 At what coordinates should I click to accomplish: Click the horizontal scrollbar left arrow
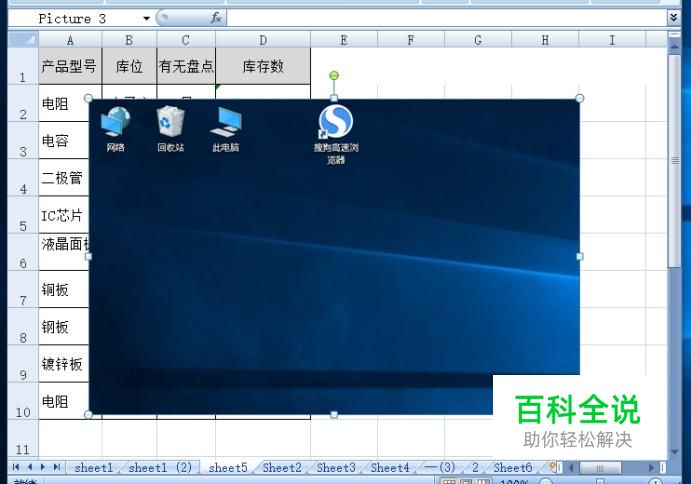(571, 467)
